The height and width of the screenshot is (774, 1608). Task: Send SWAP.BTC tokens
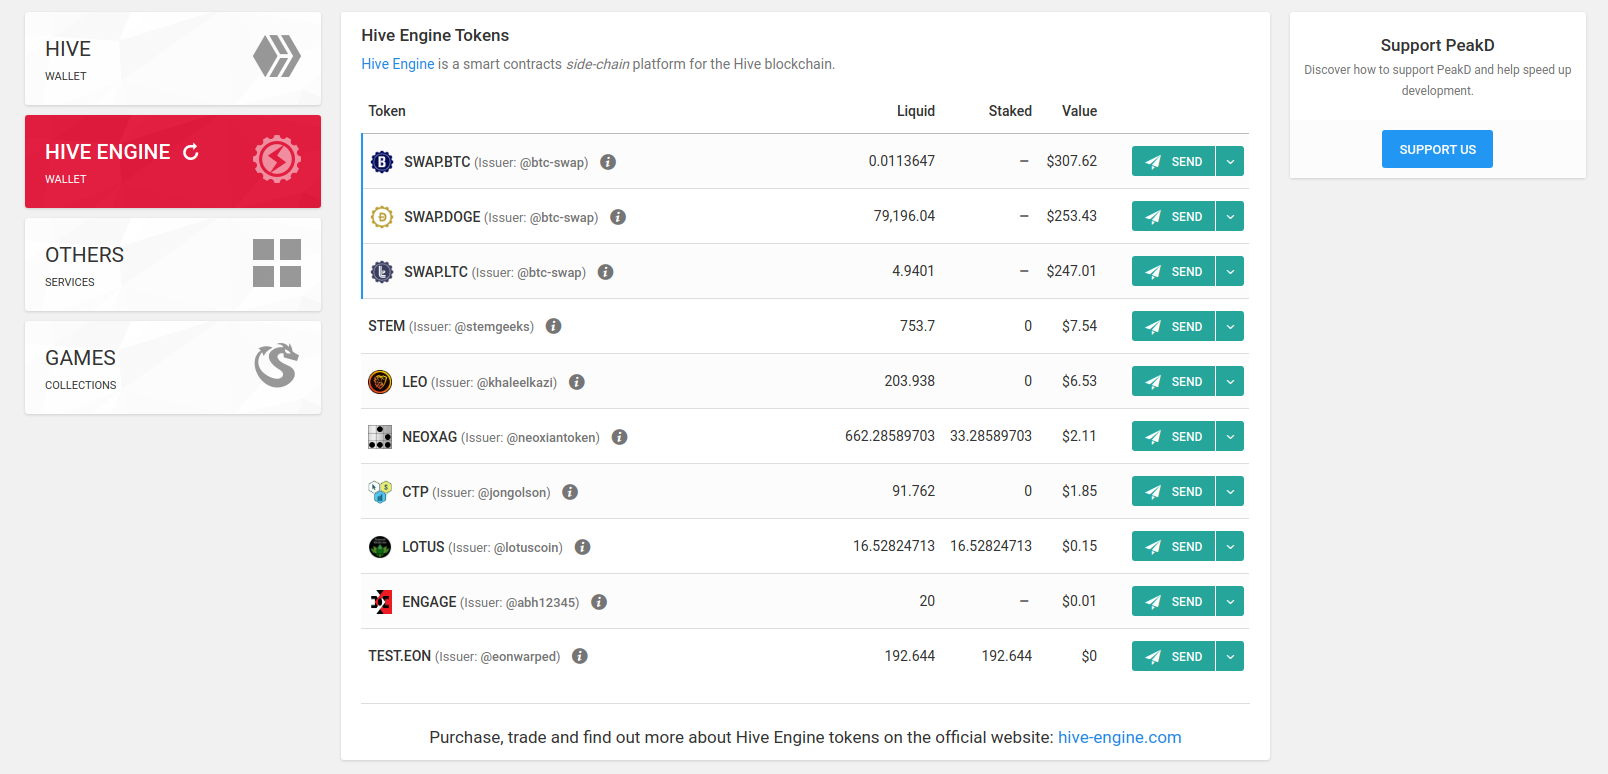1173,161
